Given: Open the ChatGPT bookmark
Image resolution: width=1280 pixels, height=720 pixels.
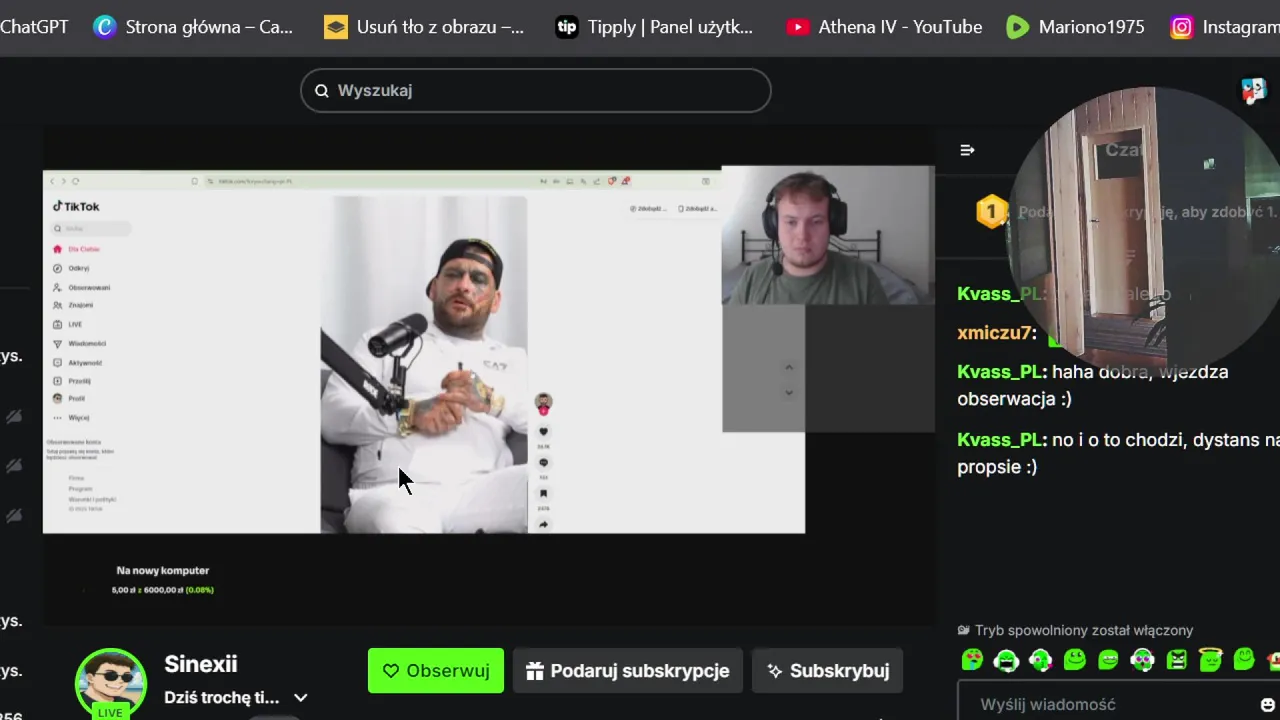Looking at the screenshot, I should pyautogui.click(x=33, y=27).
